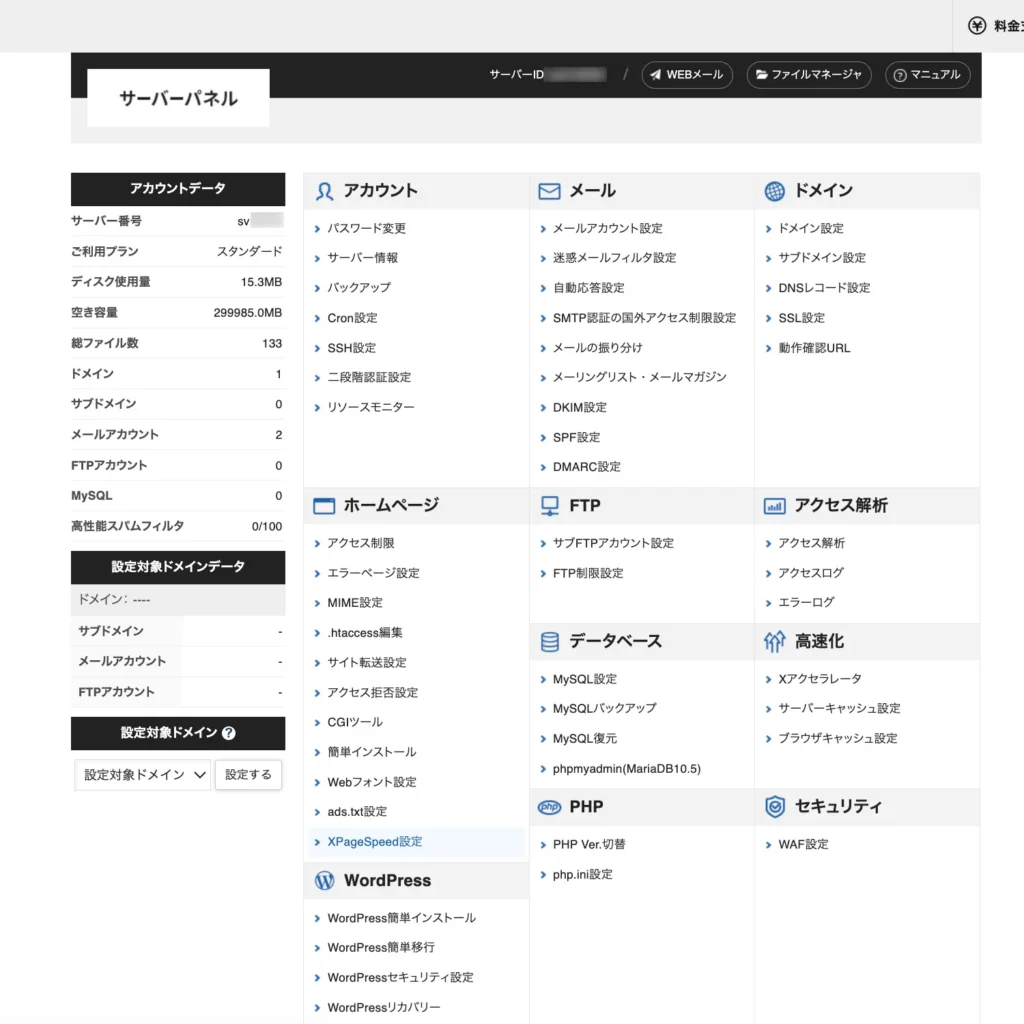The height and width of the screenshot is (1024, 1024).
Task: Click the mail envelope icon in header
Action: pyautogui.click(x=549, y=191)
